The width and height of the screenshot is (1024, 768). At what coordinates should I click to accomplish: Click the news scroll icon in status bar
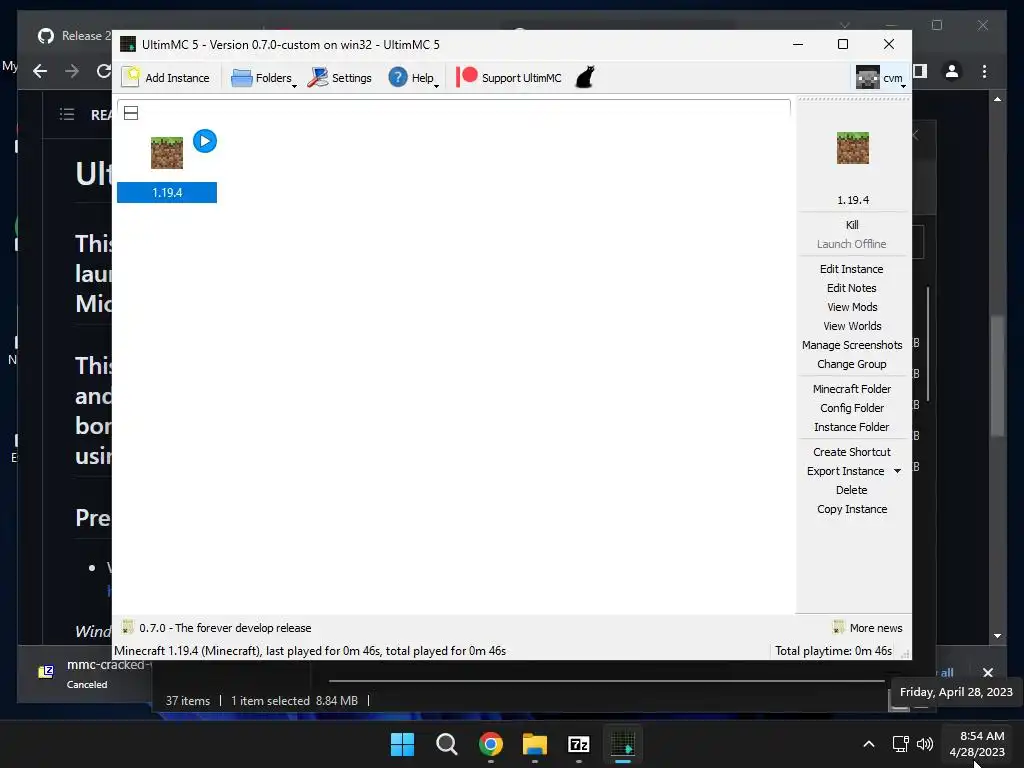(x=128, y=627)
